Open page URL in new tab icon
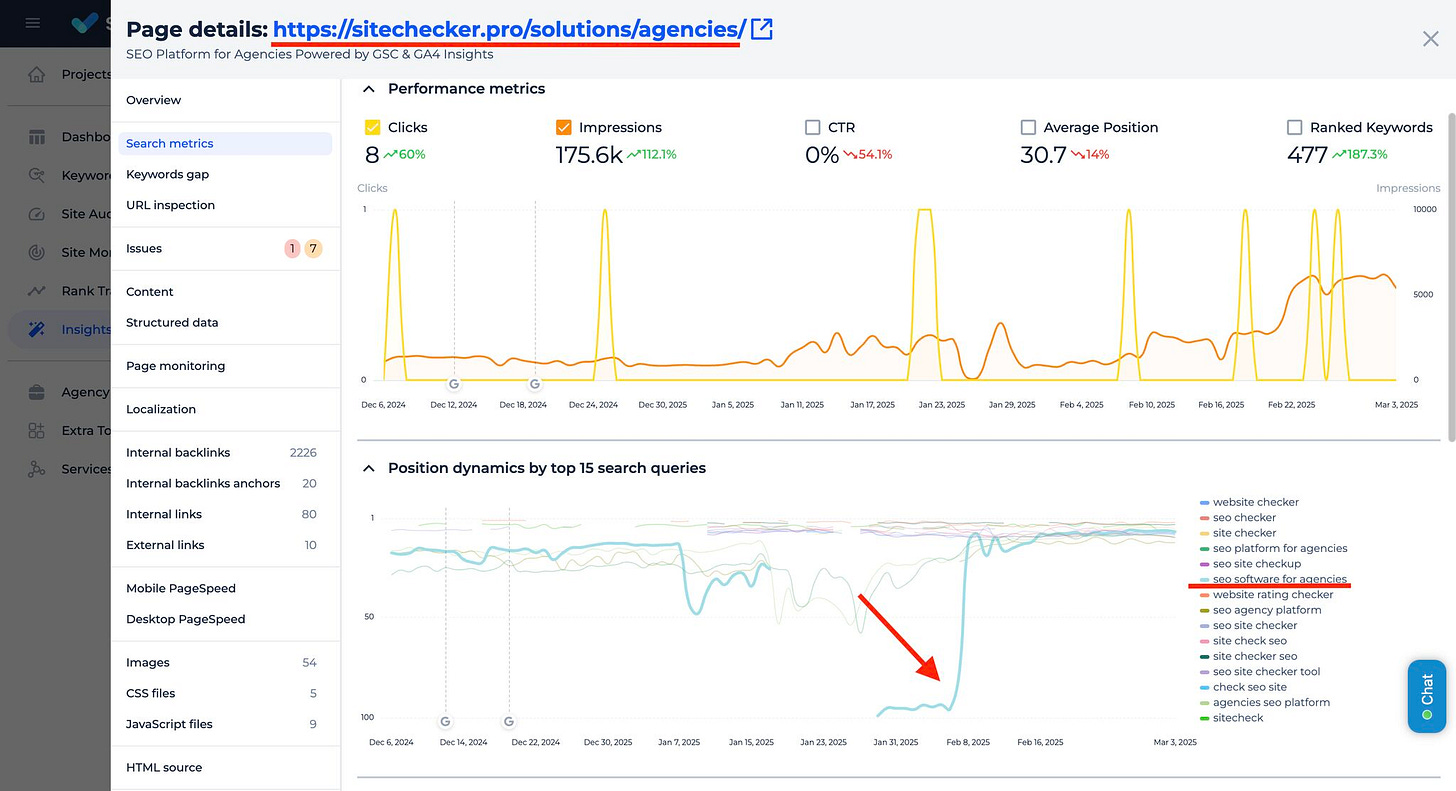1456x791 pixels. coord(762,29)
